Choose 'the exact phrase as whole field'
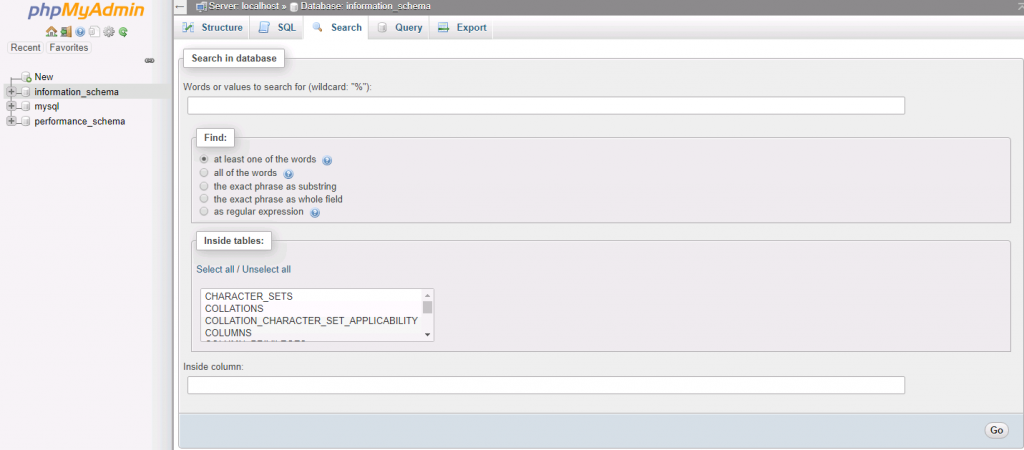This screenshot has height=450, width=1024. (204, 199)
